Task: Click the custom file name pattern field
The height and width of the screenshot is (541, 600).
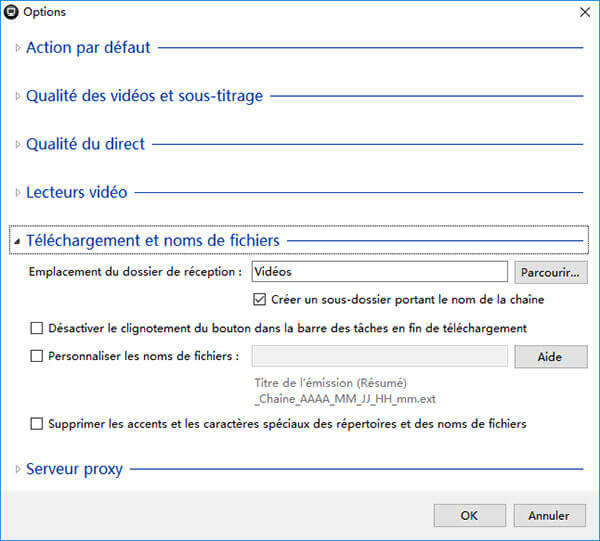Action: pyautogui.click(x=379, y=356)
